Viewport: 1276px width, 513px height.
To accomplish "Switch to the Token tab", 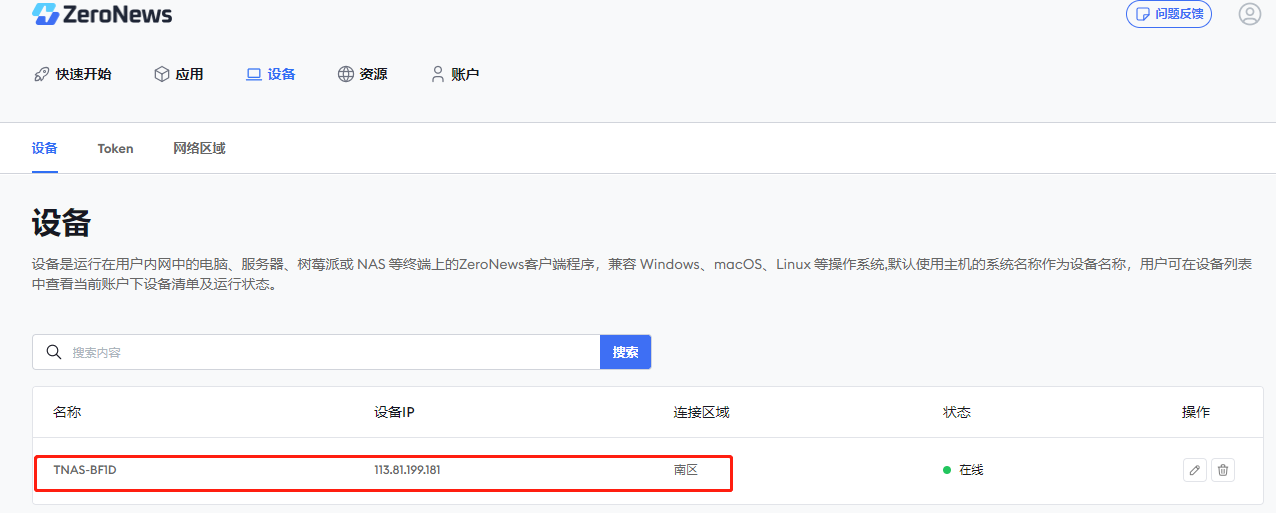I will tap(115, 148).
